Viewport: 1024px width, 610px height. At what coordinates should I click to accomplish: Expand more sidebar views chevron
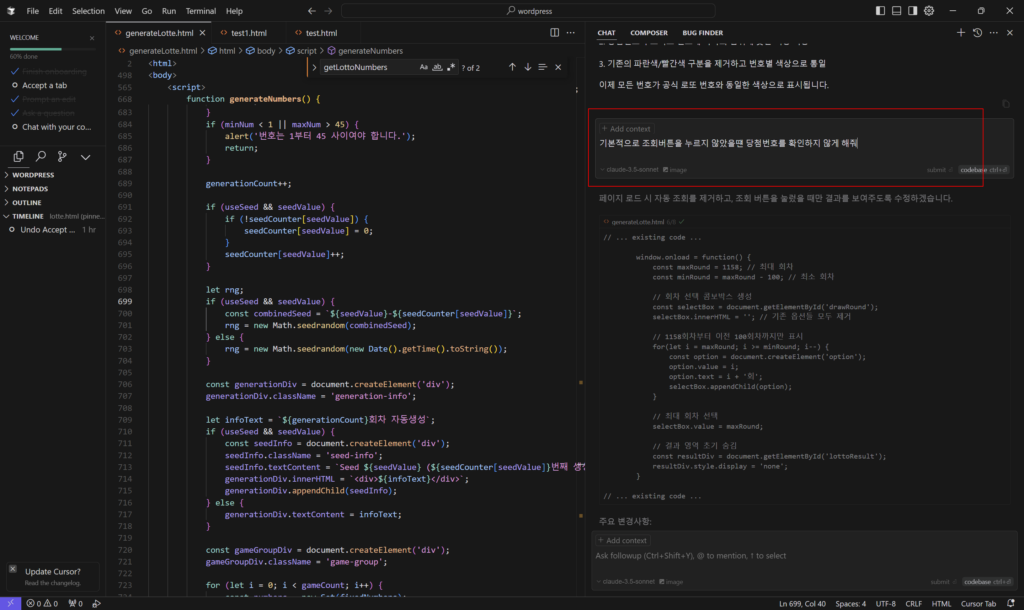click(86, 157)
